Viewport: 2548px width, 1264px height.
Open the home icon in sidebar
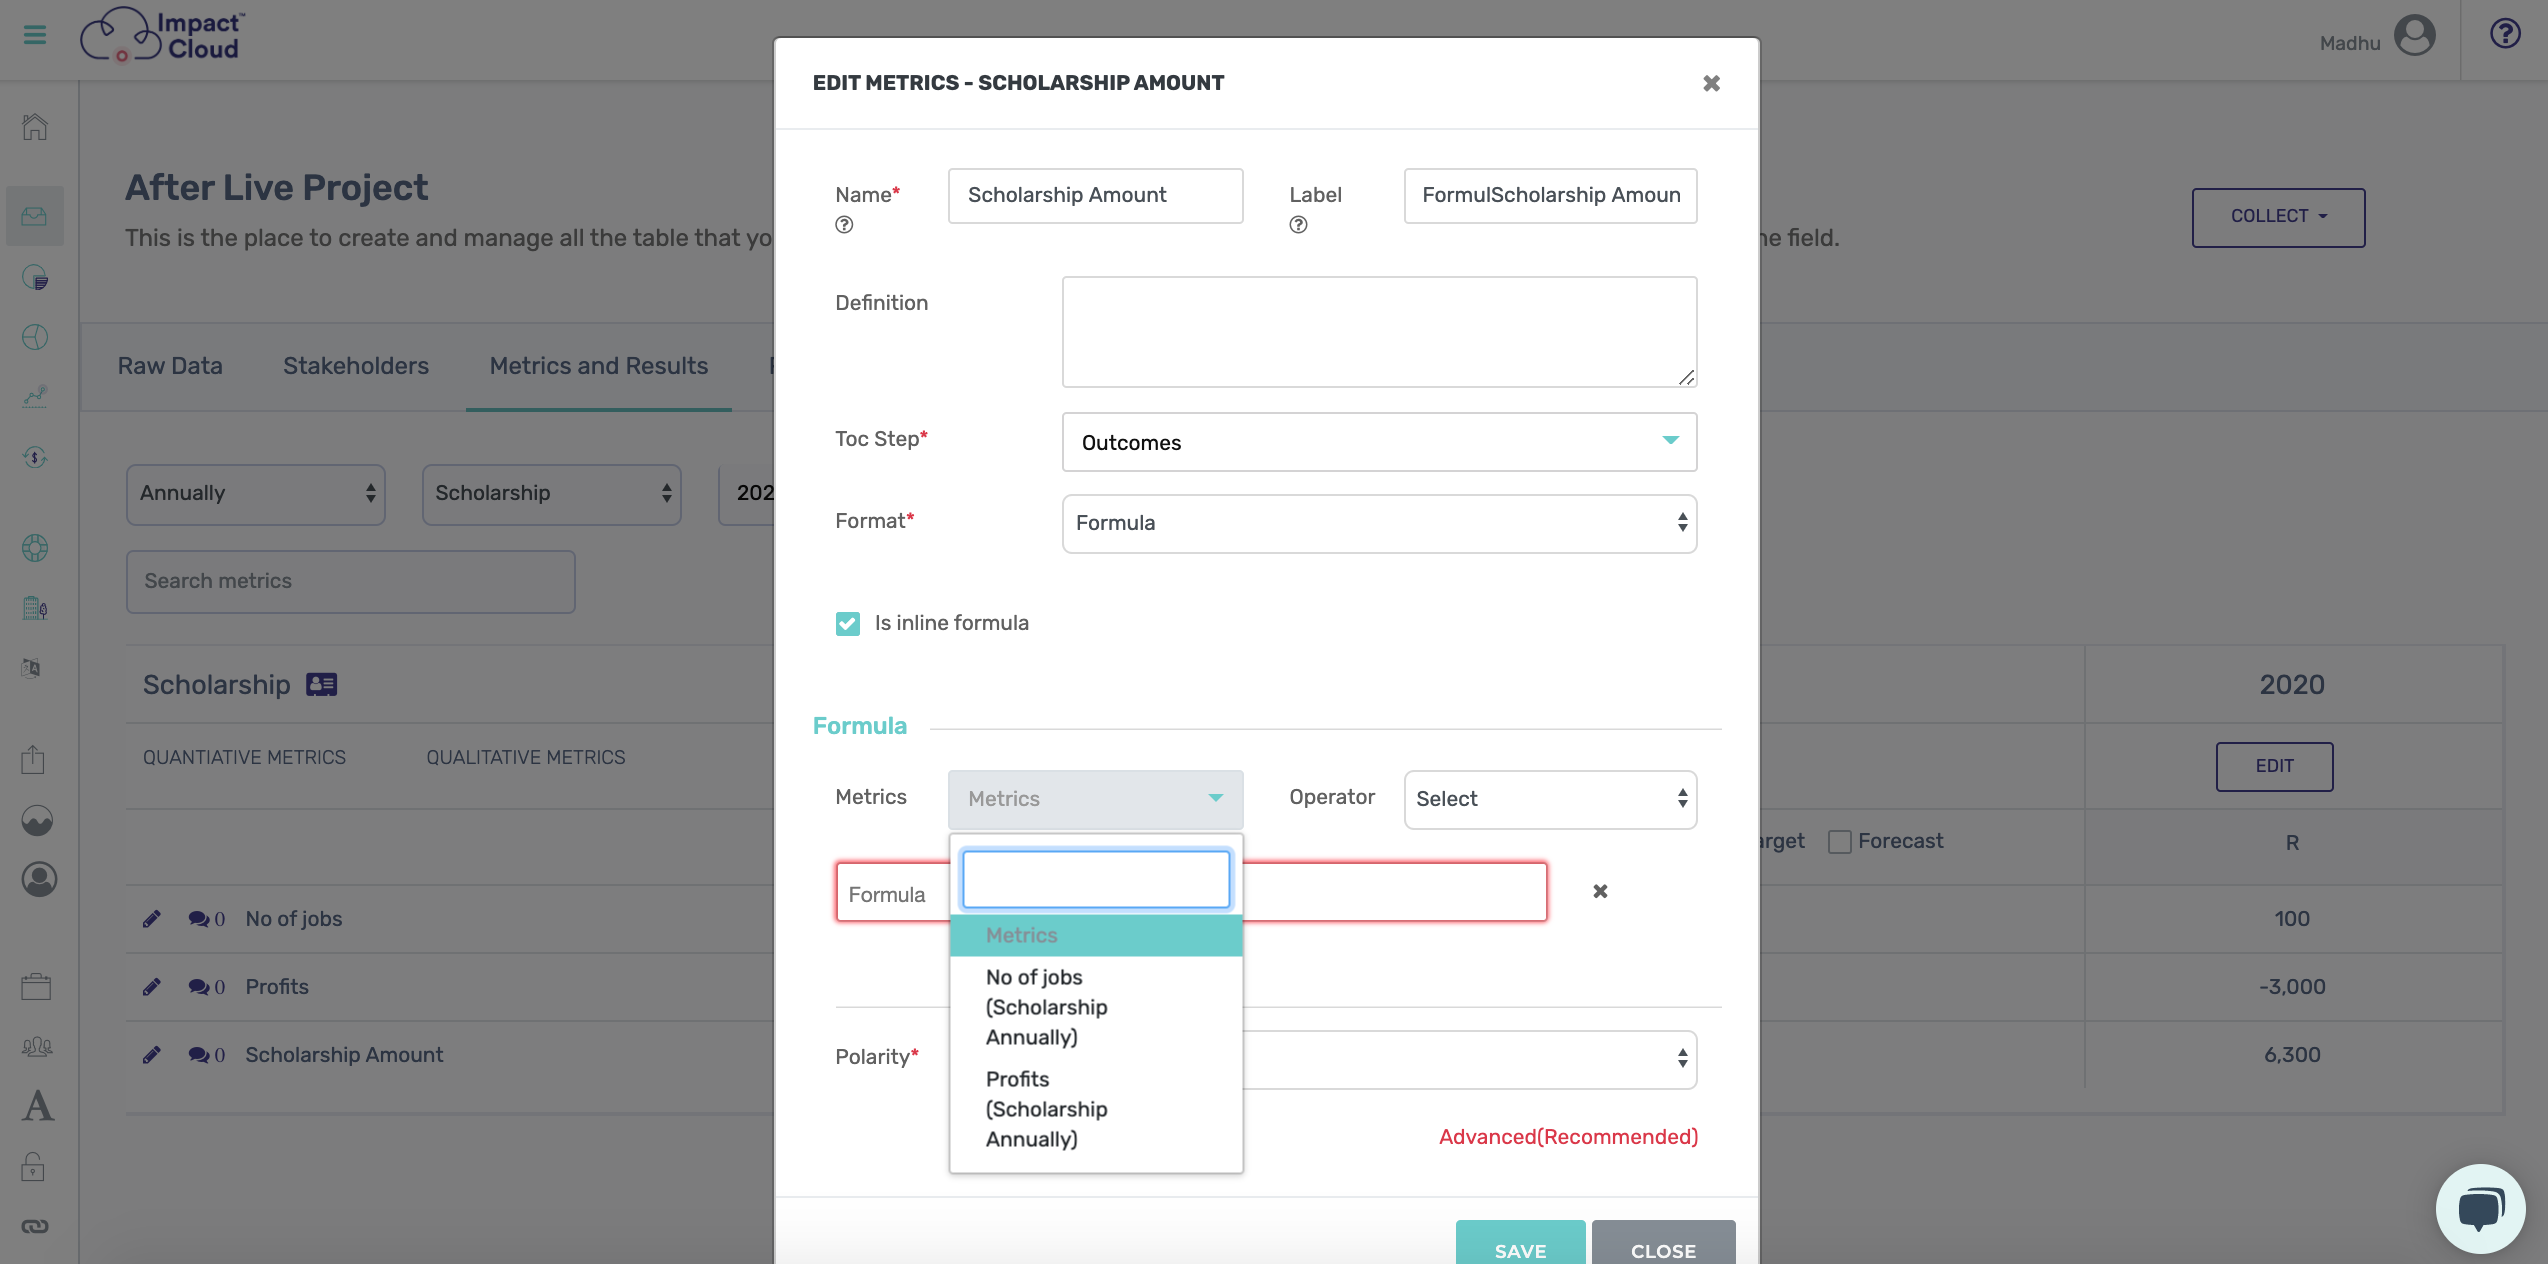click(35, 127)
